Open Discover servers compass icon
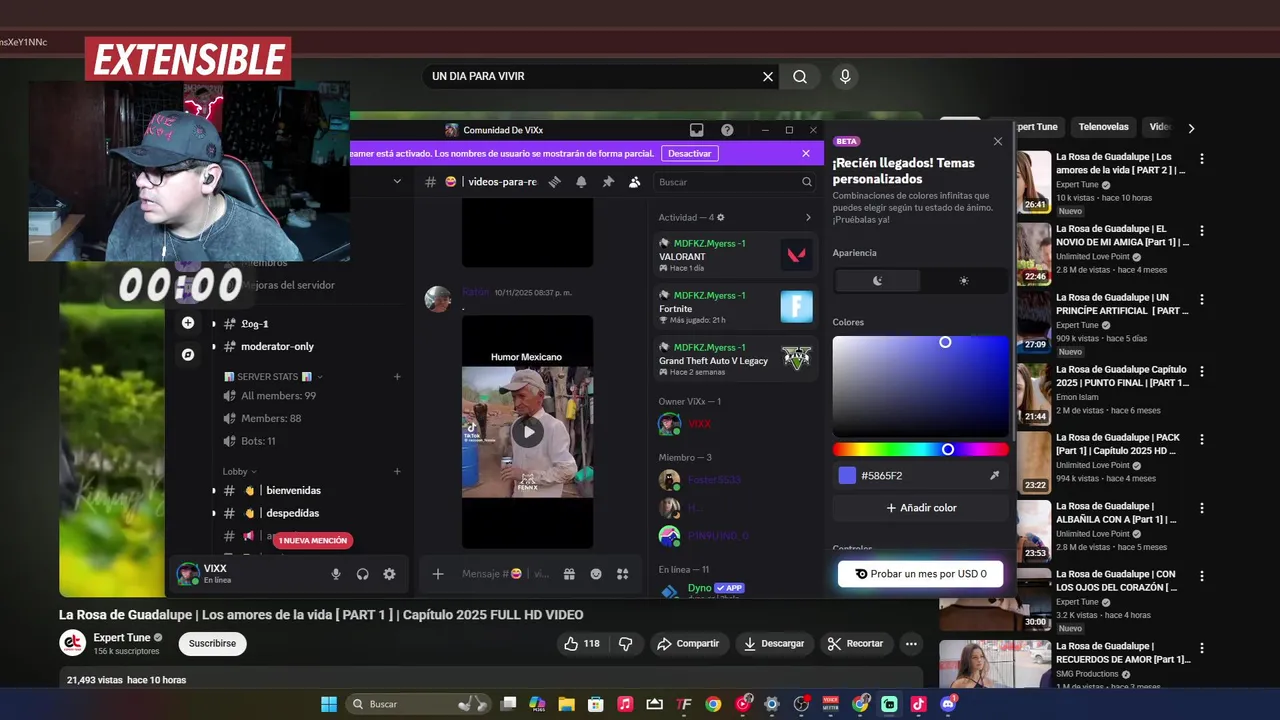This screenshot has height=720, width=1280. [188, 354]
